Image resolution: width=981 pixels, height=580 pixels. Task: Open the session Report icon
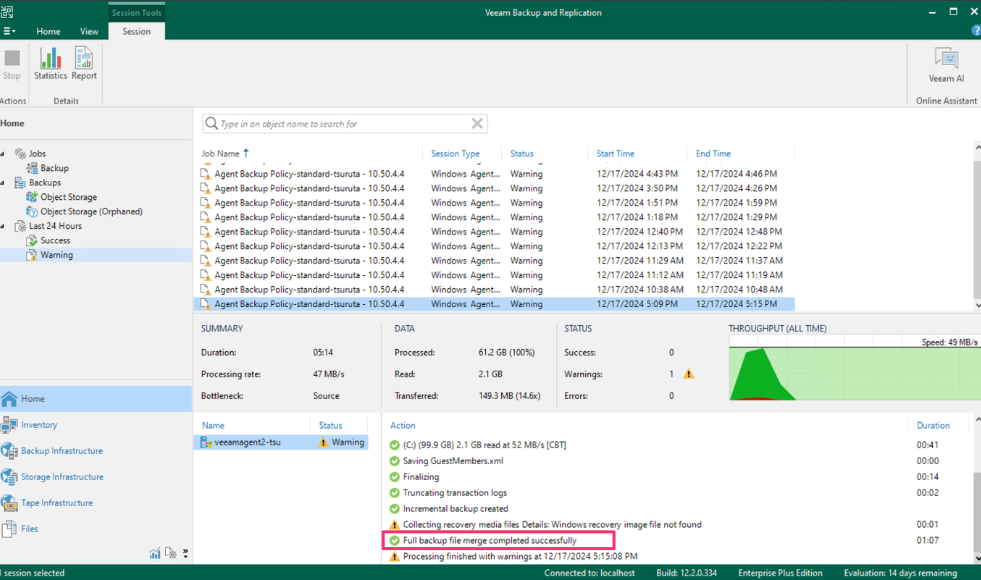[84, 58]
